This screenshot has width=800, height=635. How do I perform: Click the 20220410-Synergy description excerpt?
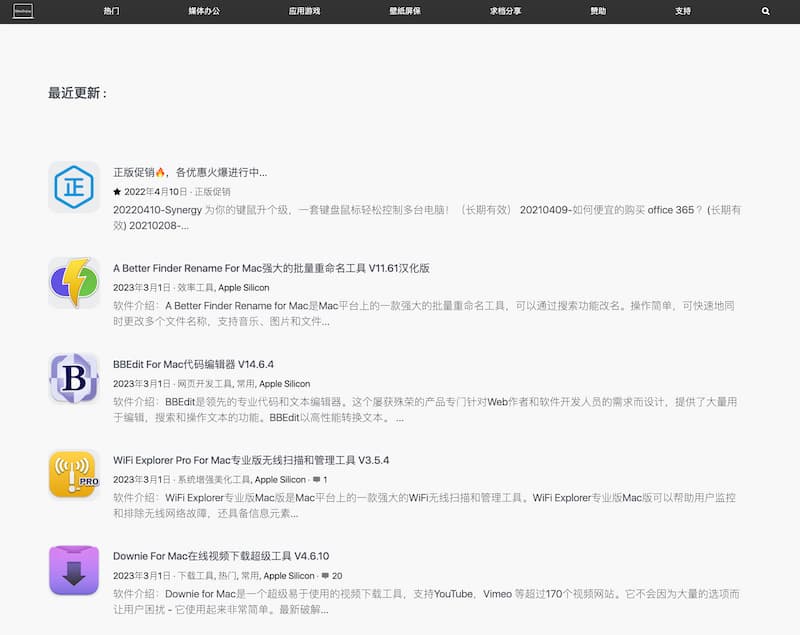coord(427,218)
